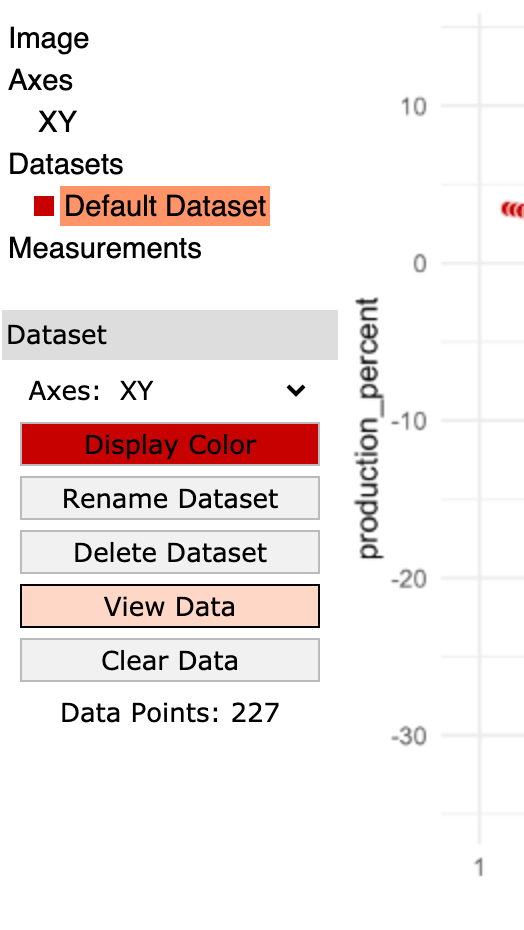Click the 0 tick label on y-axis

pos(420,263)
